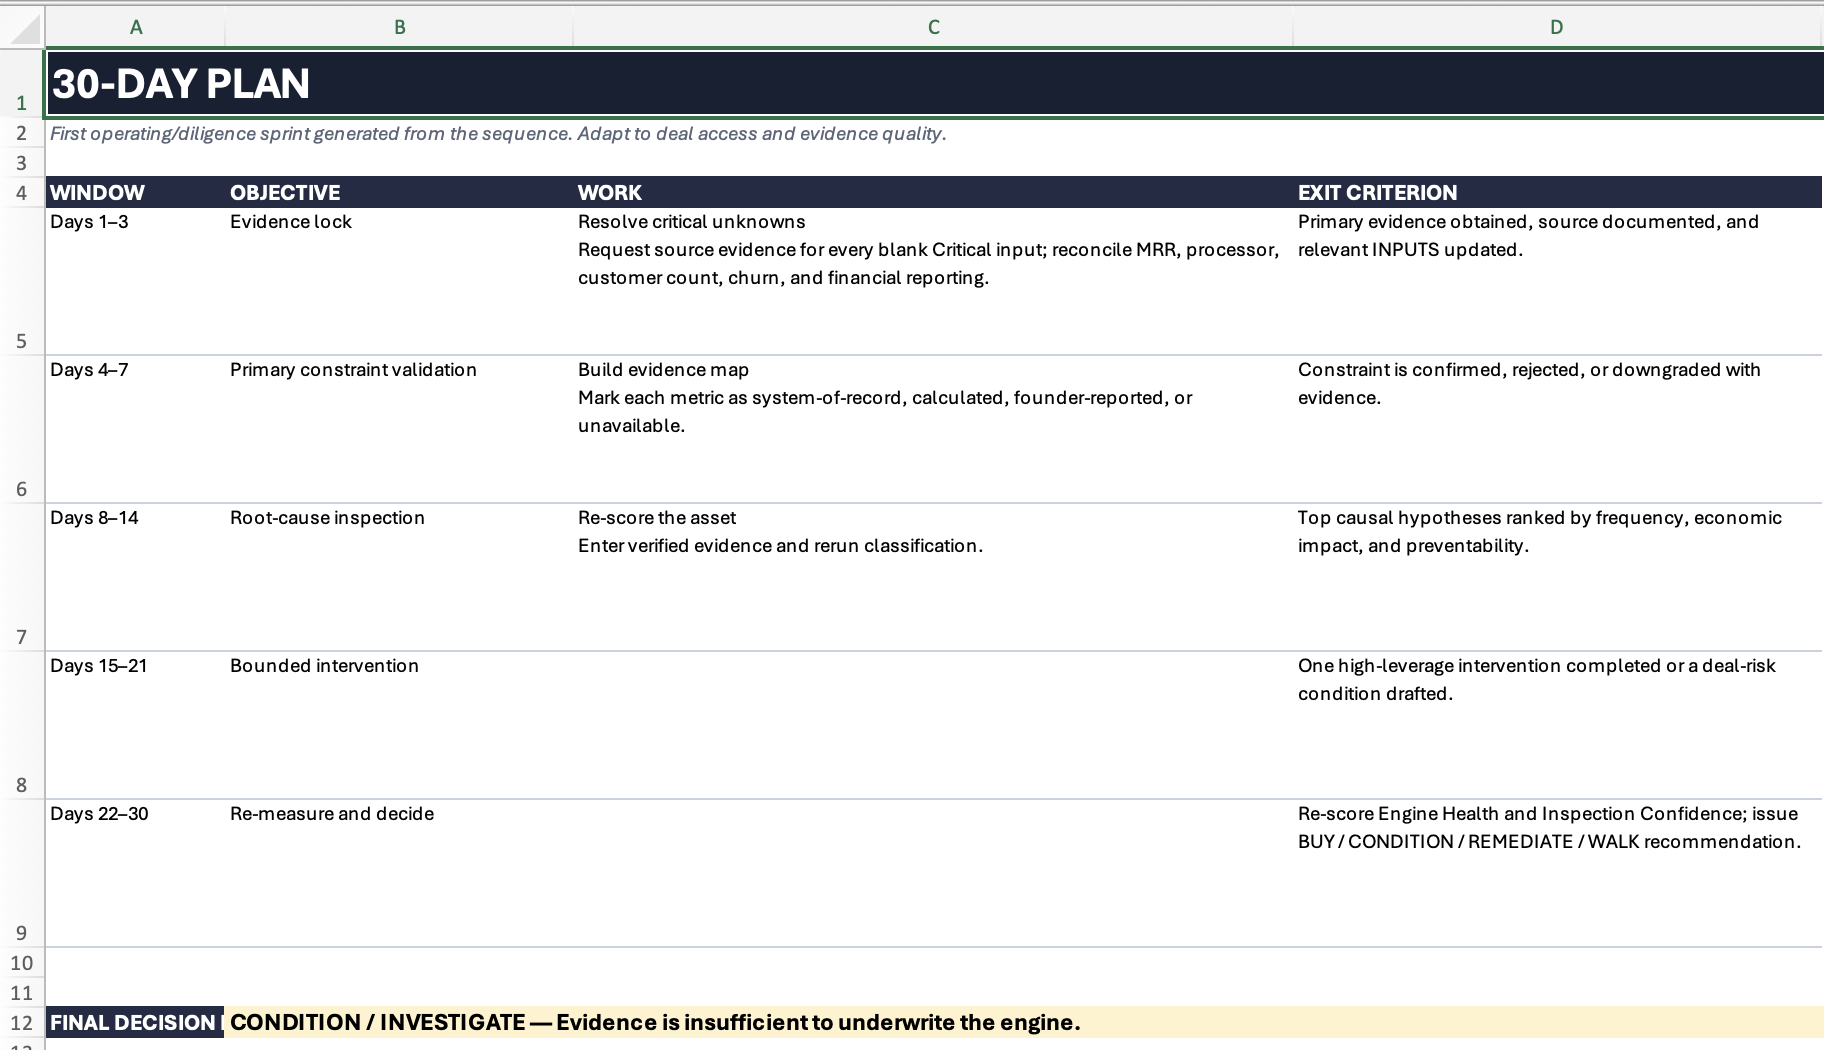Image resolution: width=1824 pixels, height=1050 pixels.
Task: Click 'Re-measure and decide' cell
Action: pos(399,873)
